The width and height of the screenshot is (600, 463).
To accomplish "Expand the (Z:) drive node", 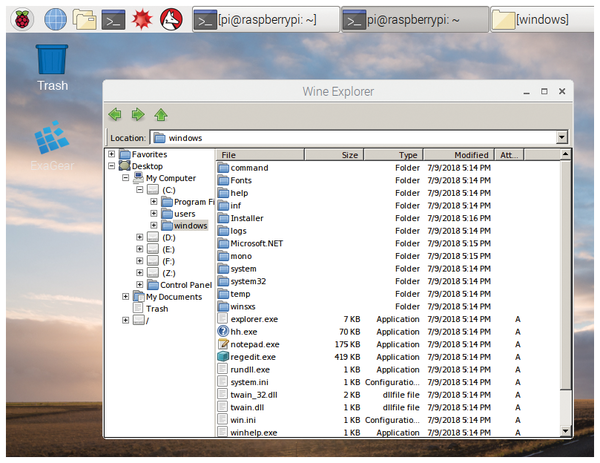I will coord(140,273).
